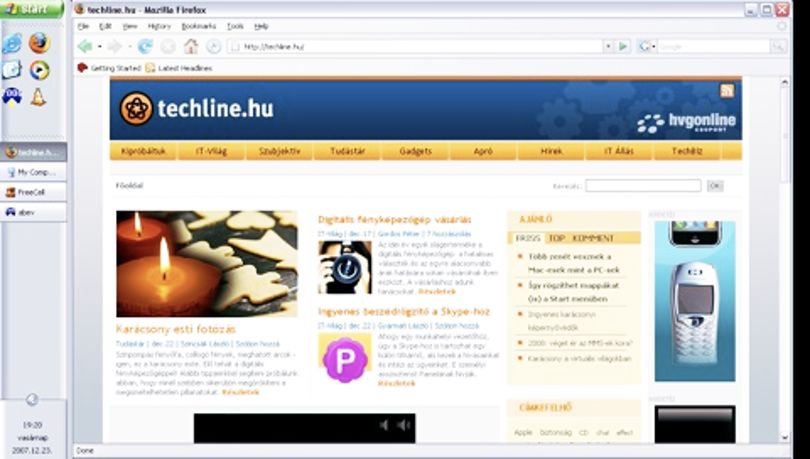Viewport: 810px width, 459px height.
Task: Click the OK button next to search field
Action: click(x=715, y=186)
